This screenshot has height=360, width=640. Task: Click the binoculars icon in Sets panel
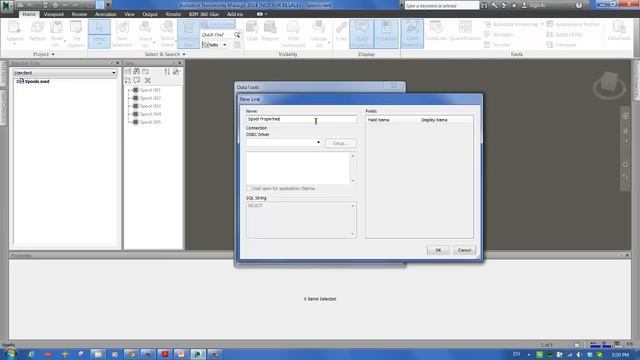[136, 71]
